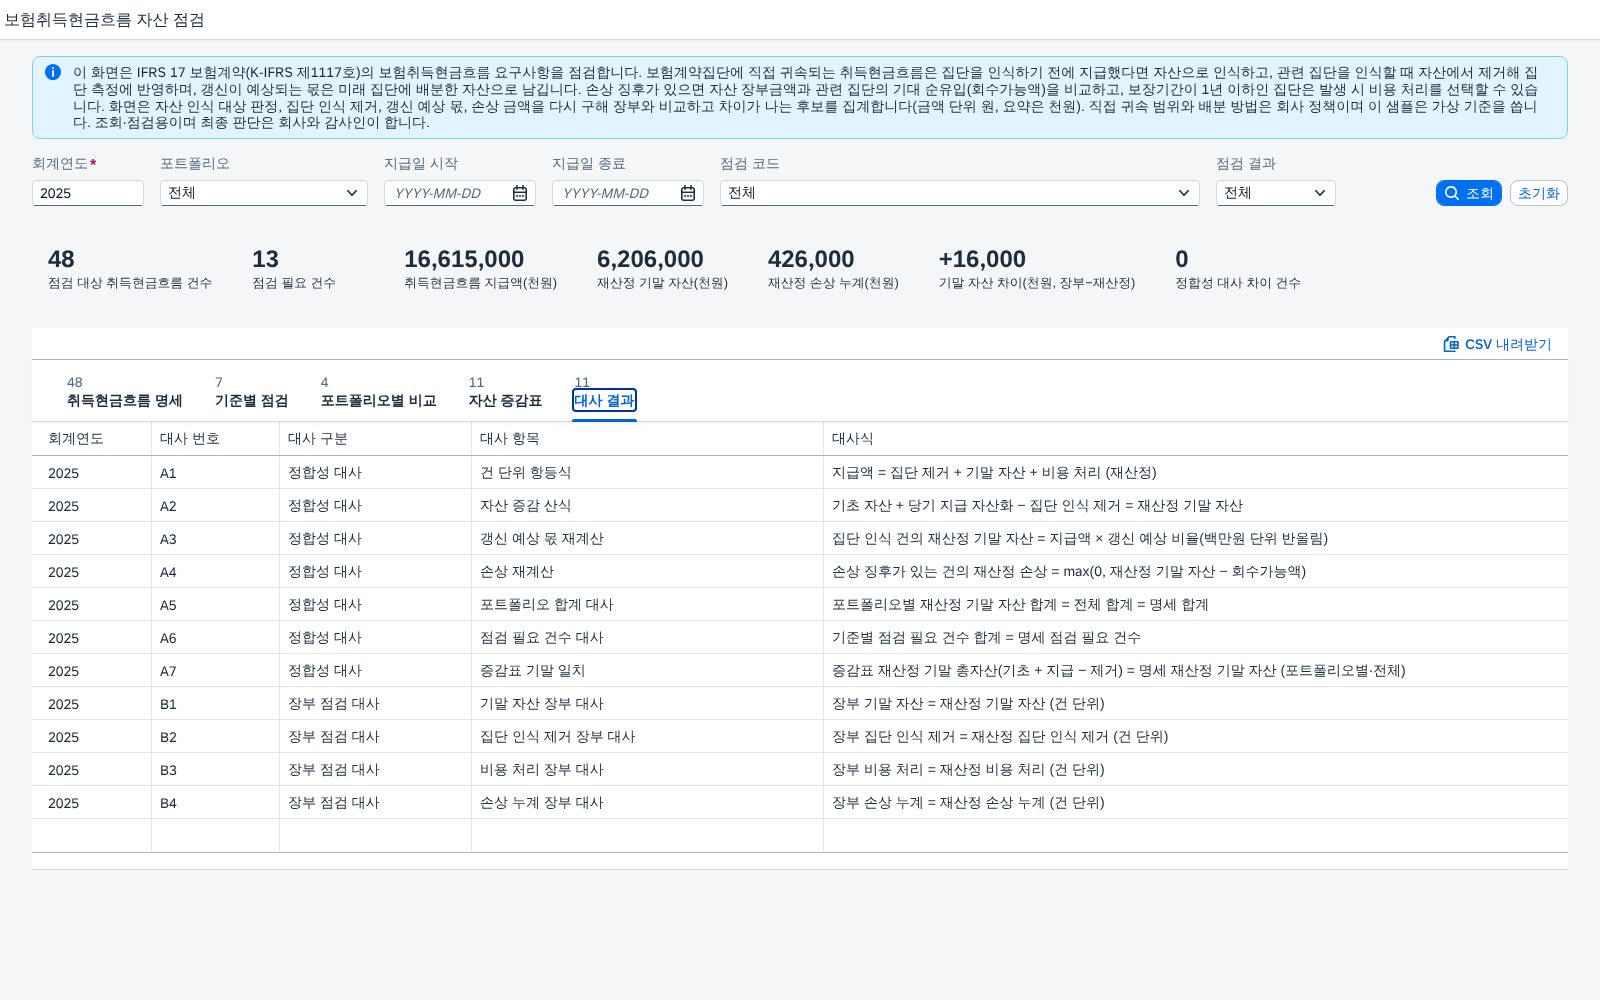Click the 회계연도 column header
Viewport: 1600px width, 1000px height.
click(x=92, y=439)
